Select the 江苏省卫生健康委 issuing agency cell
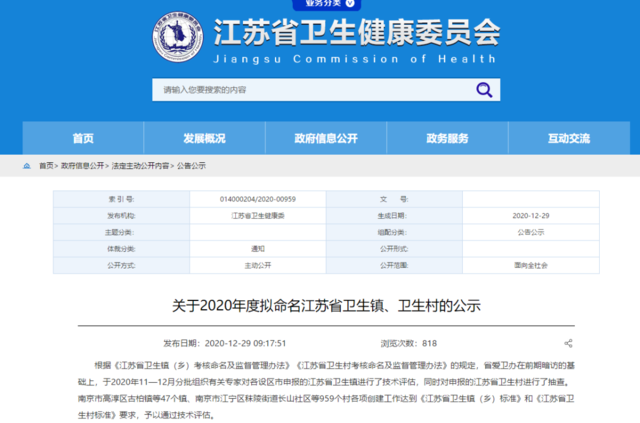The width and height of the screenshot is (640, 423). [x=258, y=216]
